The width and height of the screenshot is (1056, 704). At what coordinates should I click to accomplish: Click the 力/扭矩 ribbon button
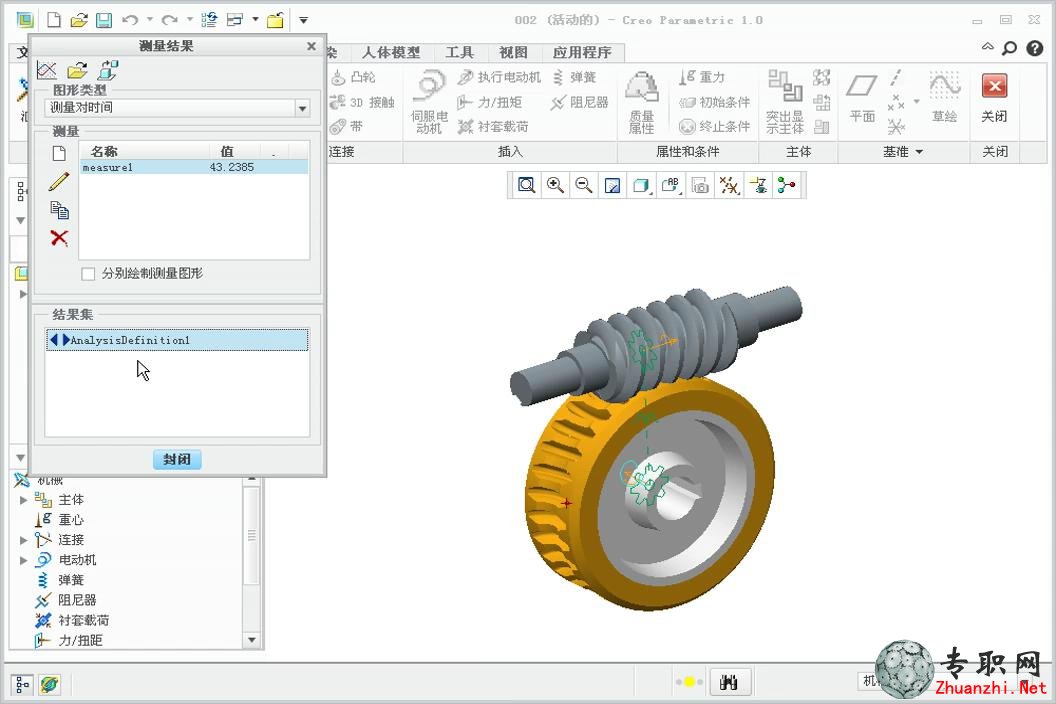pyautogui.click(x=490, y=102)
